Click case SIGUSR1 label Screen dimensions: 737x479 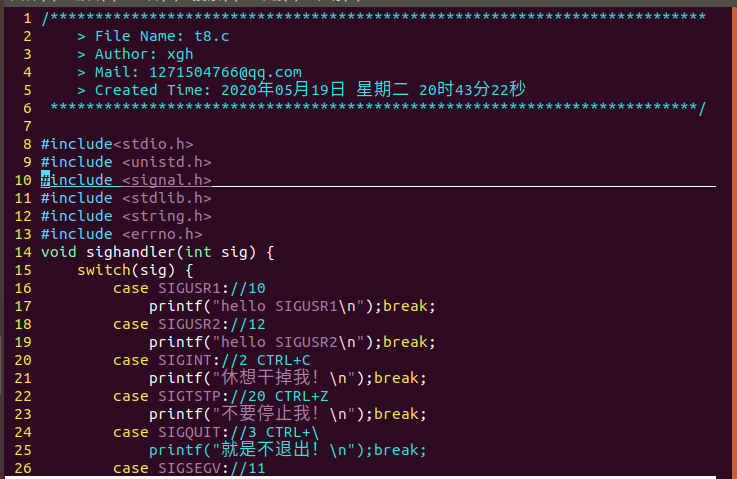[170, 288]
